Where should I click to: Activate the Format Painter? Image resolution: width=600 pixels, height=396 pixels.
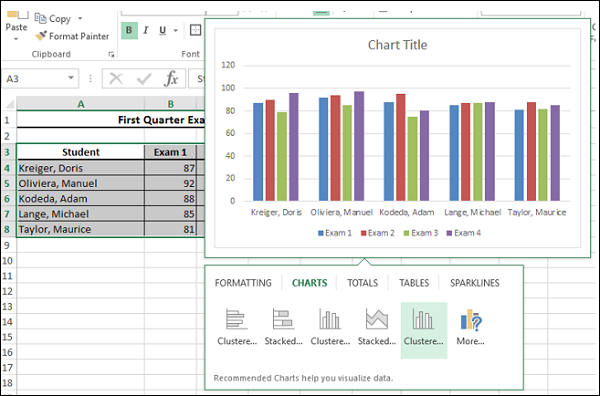pyautogui.click(x=72, y=36)
